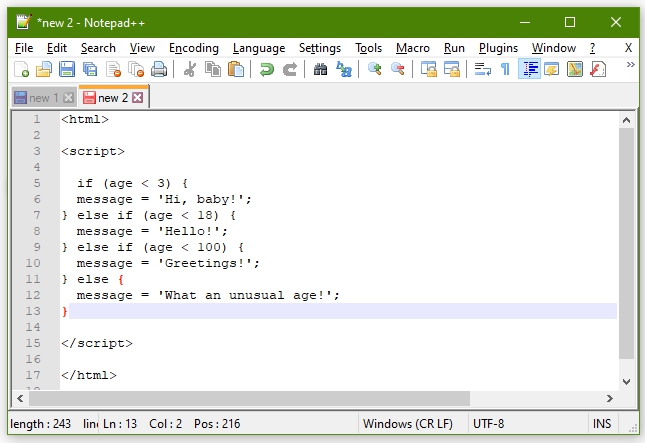
Task: Click the 'Hi, baby!' message line
Action: click(x=164, y=199)
